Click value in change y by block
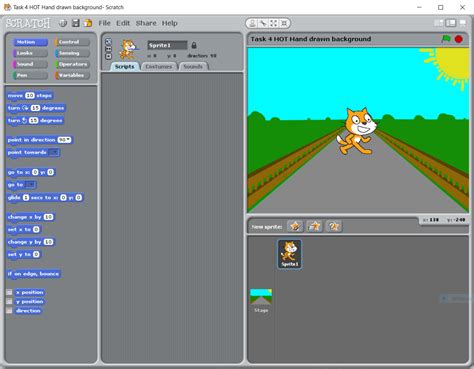The height and width of the screenshot is (369, 474). point(48,242)
